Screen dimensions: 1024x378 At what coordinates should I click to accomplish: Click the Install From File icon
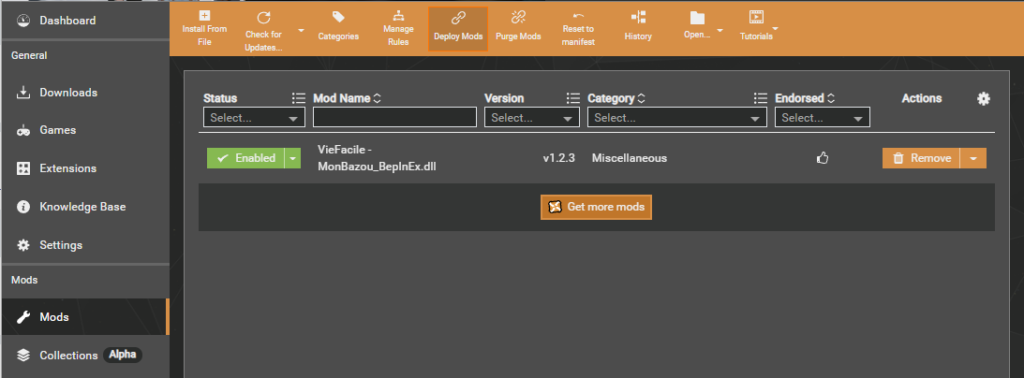click(204, 16)
